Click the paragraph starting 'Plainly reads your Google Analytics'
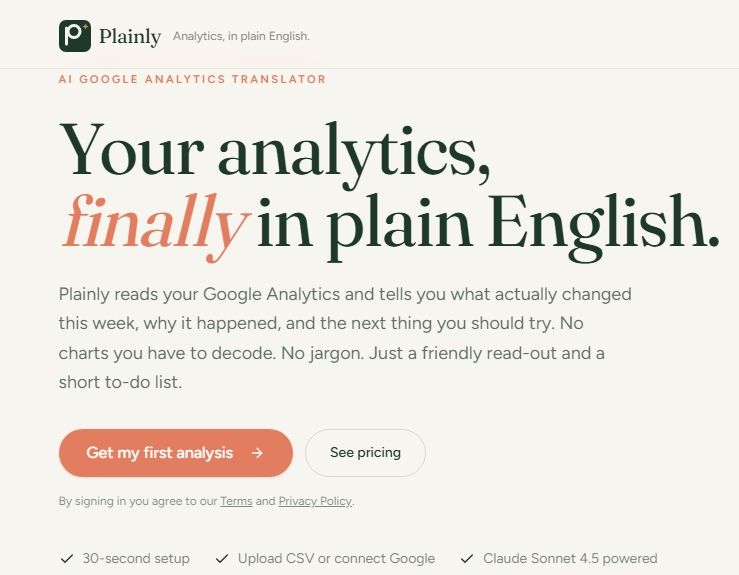 pos(345,338)
